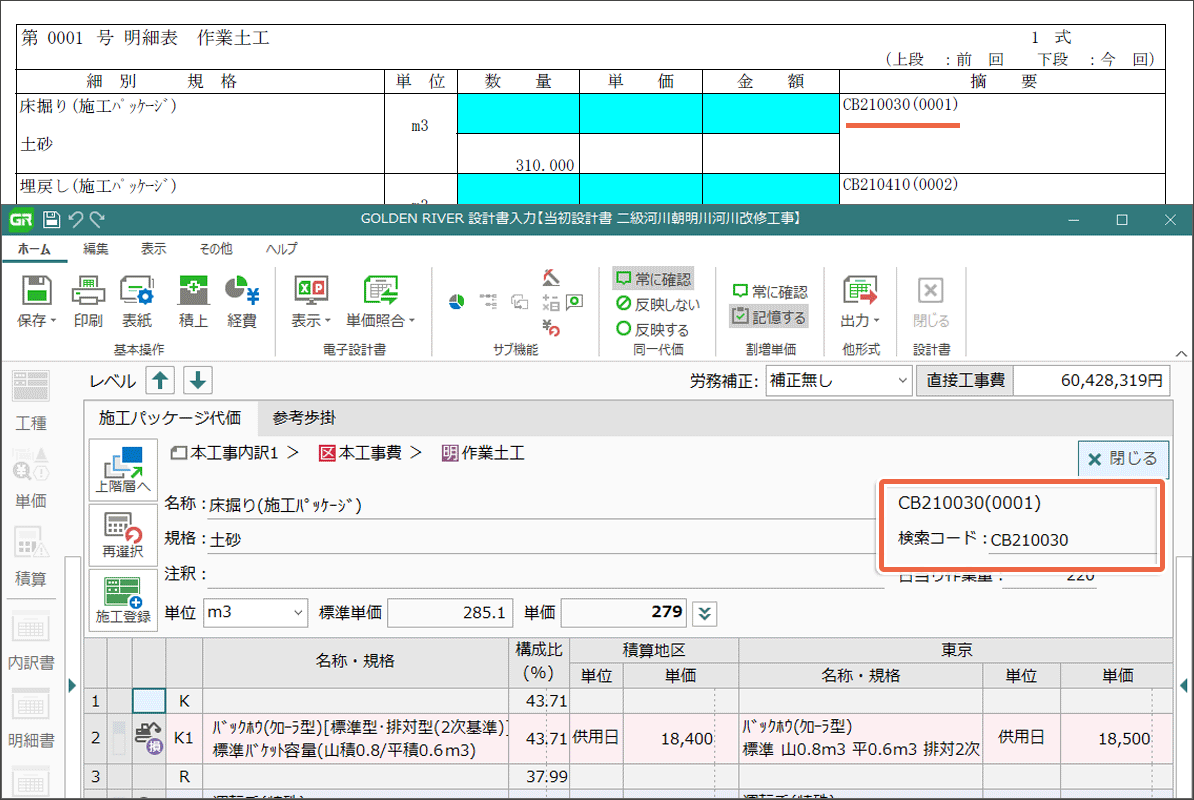Select 常に確認 under 同一代価
1194x800 pixels.
tap(653, 279)
